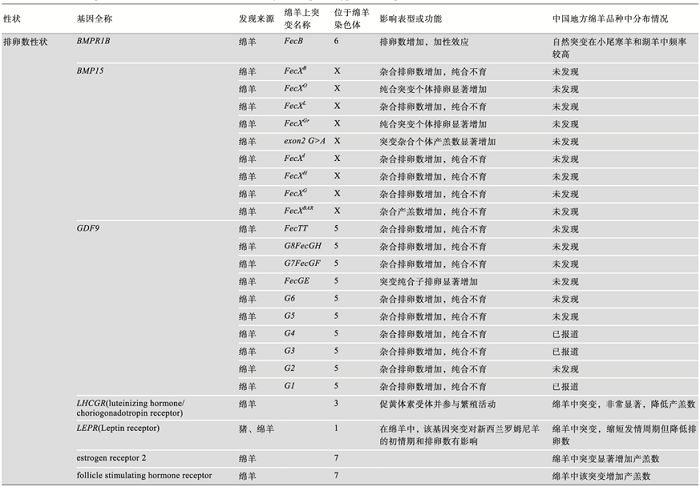Screen dimensions: 700x487
Task: Select the LHCGR luteinizing hormone receptor entry
Action: coord(130,408)
